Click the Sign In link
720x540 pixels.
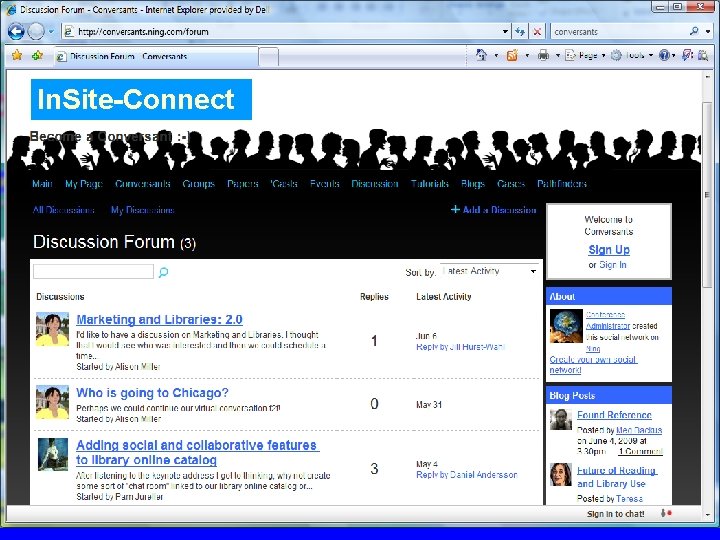(613, 265)
